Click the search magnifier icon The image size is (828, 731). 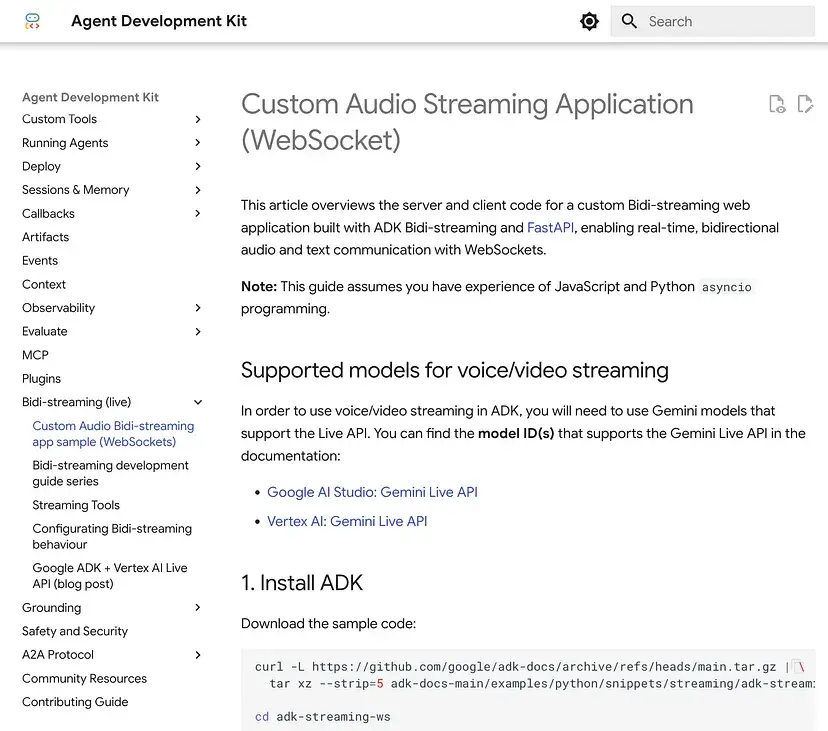pyautogui.click(x=629, y=21)
